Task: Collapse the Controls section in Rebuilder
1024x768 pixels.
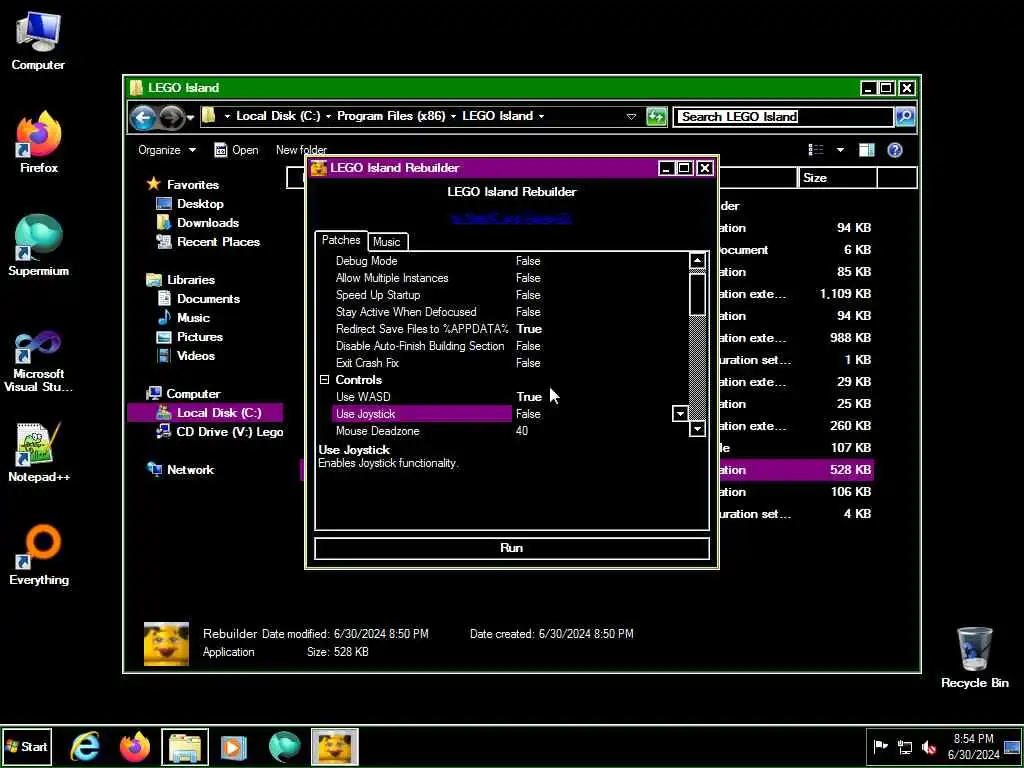Action: (325, 379)
